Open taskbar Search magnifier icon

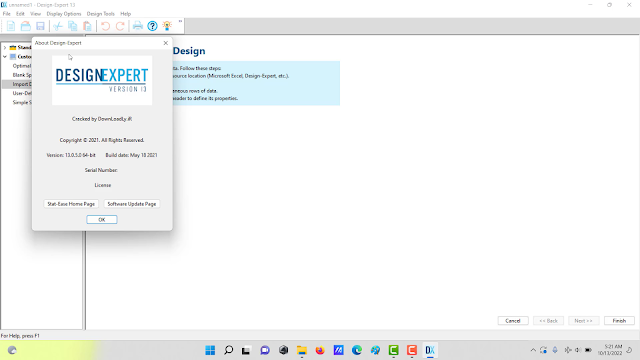[229, 350]
